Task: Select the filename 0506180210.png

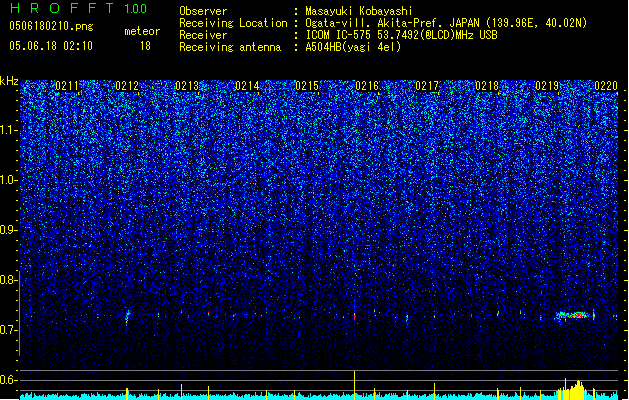Action: (51, 26)
